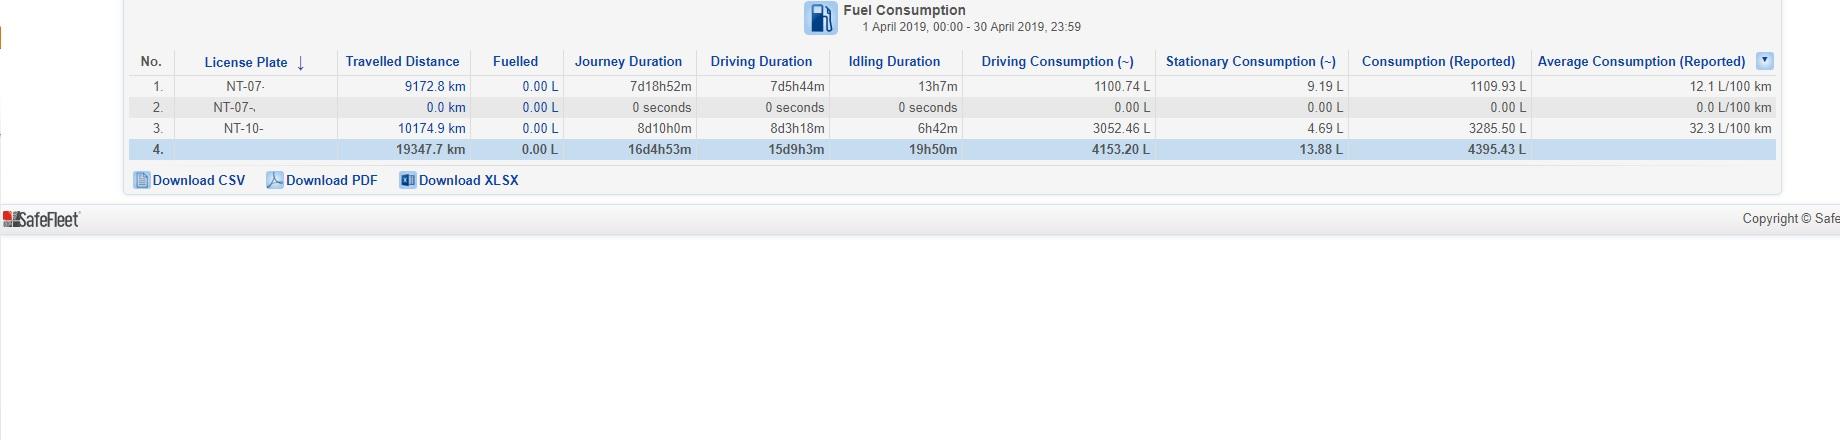
Task: Click the fuel pump report icon
Action: tap(820, 18)
